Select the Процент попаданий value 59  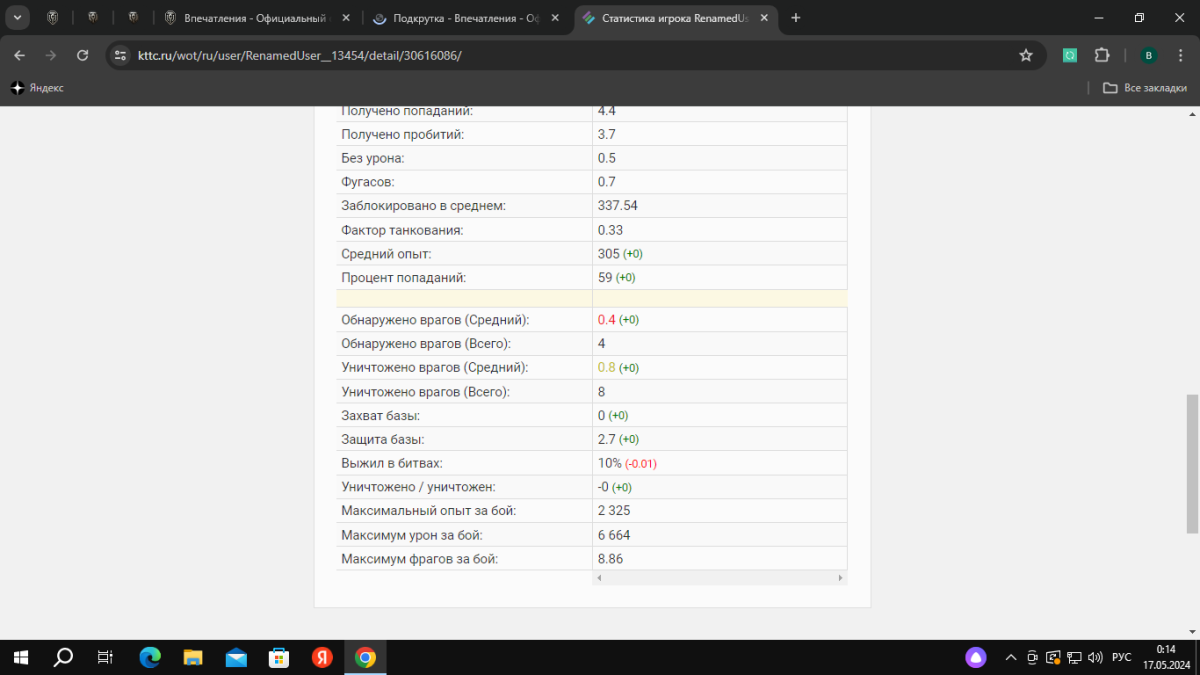[x=605, y=278]
